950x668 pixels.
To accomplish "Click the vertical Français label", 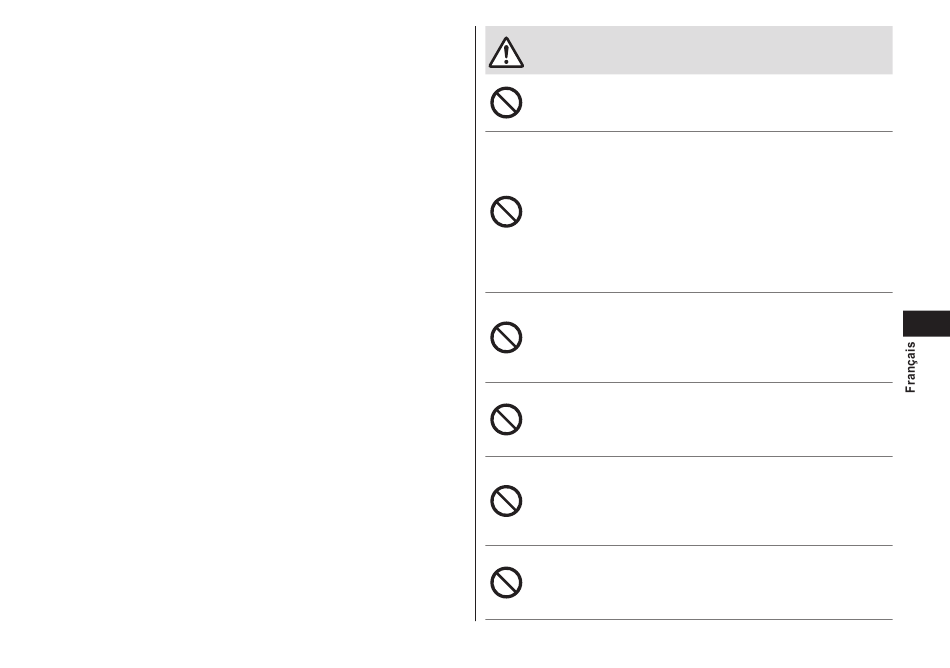I will point(910,367).
